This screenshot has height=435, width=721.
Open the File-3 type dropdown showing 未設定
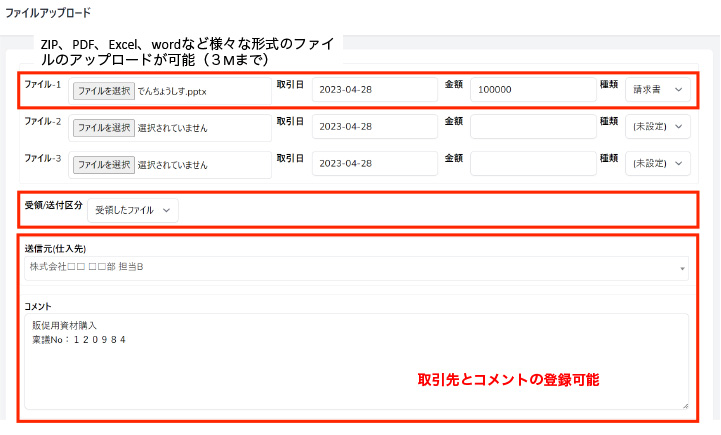(657, 163)
